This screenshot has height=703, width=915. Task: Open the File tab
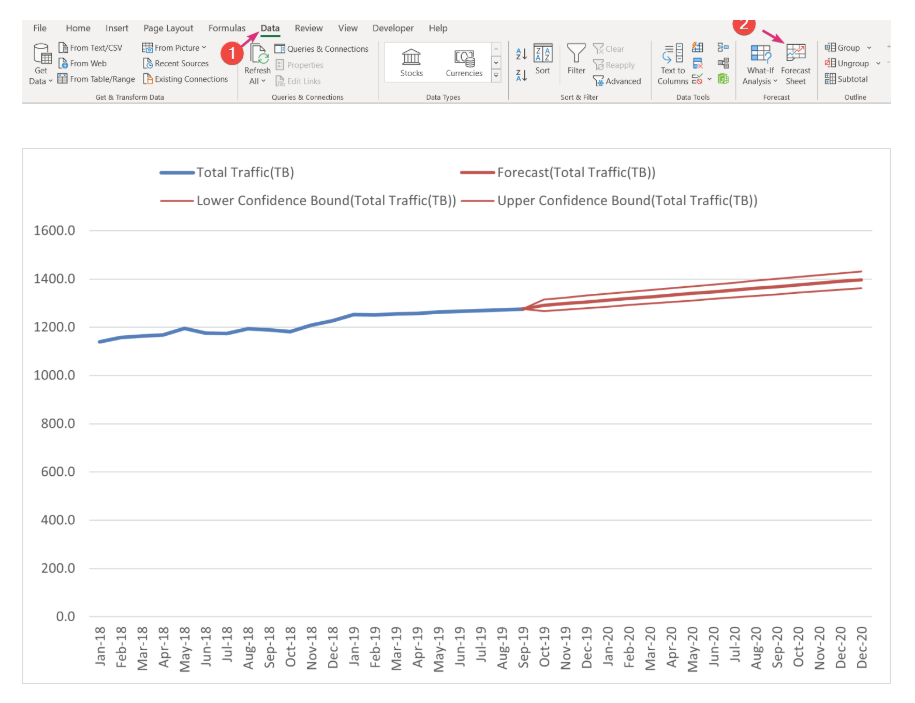[40, 28]
